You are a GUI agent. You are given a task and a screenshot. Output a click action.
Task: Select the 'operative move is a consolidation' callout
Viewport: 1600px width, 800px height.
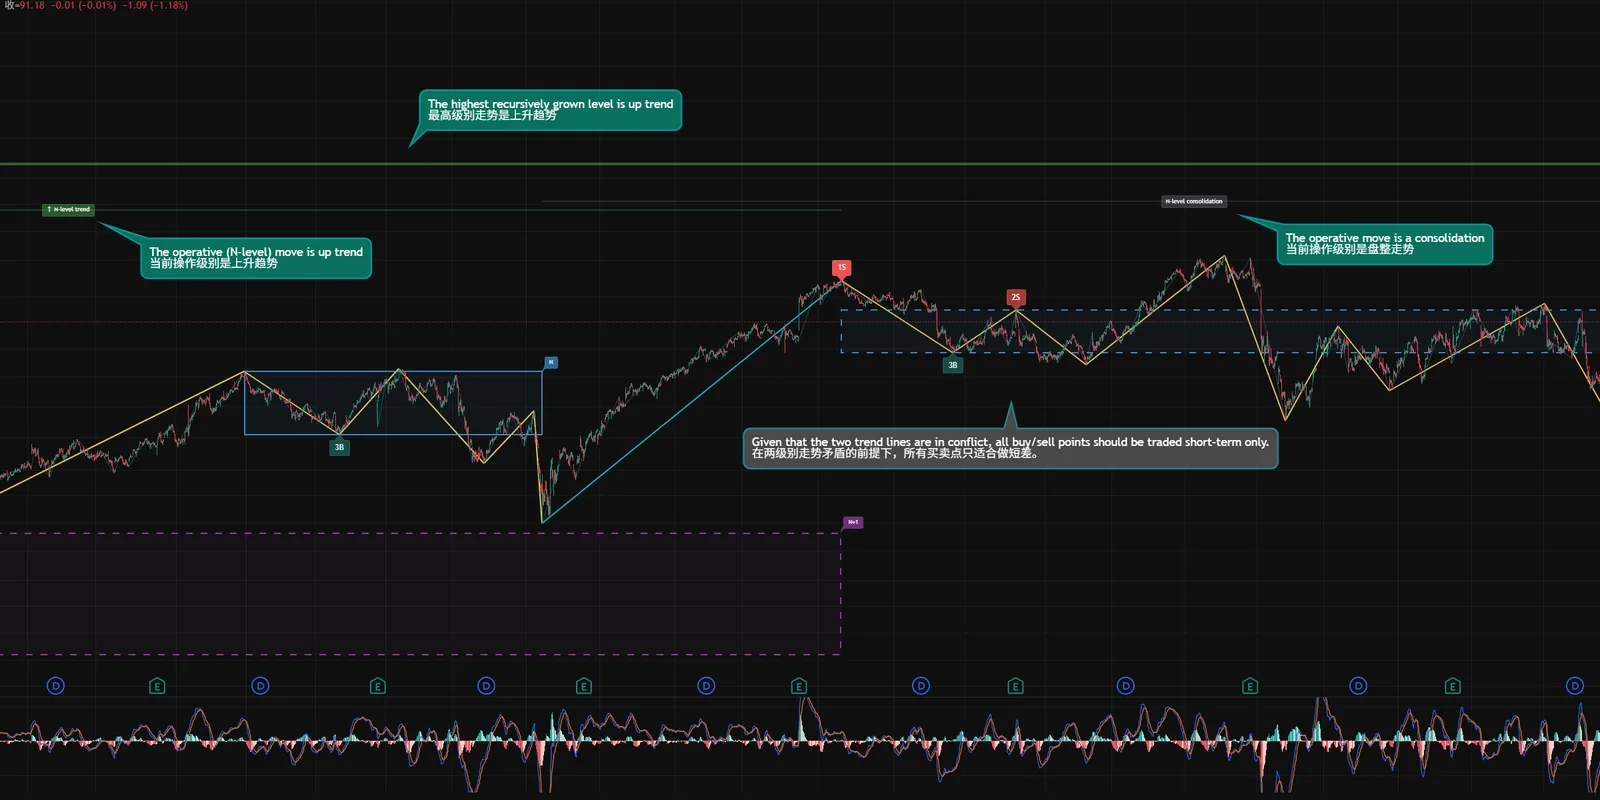(x=1385, y=244)
